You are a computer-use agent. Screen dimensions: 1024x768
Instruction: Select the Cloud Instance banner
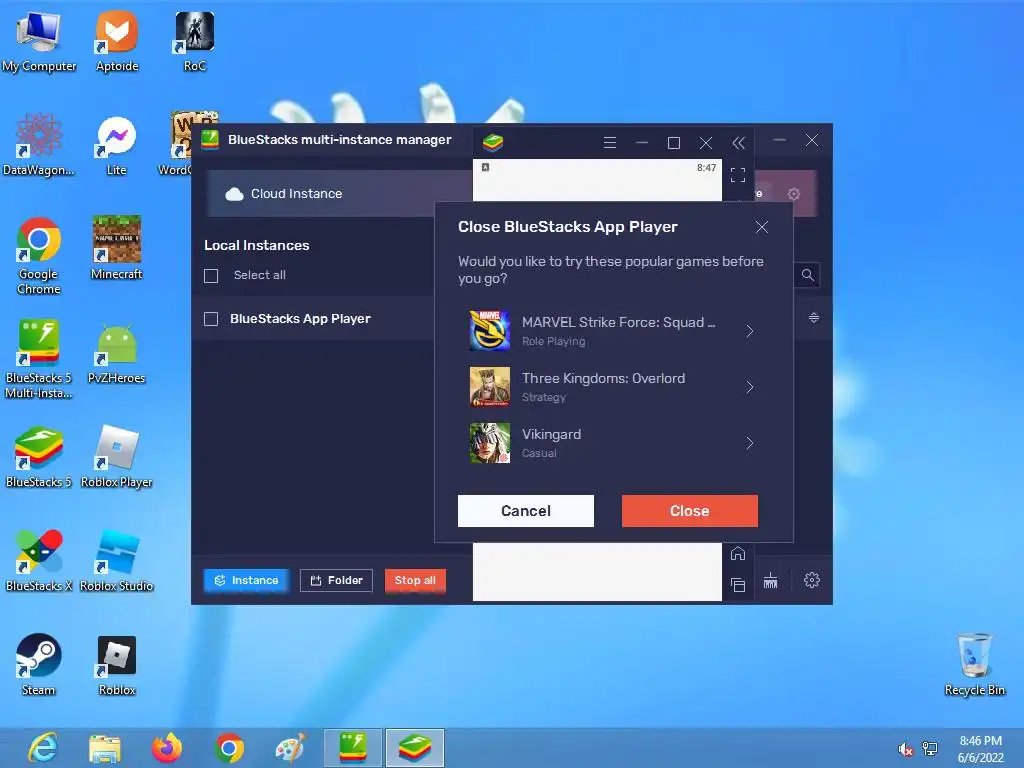tap(340, 193)
